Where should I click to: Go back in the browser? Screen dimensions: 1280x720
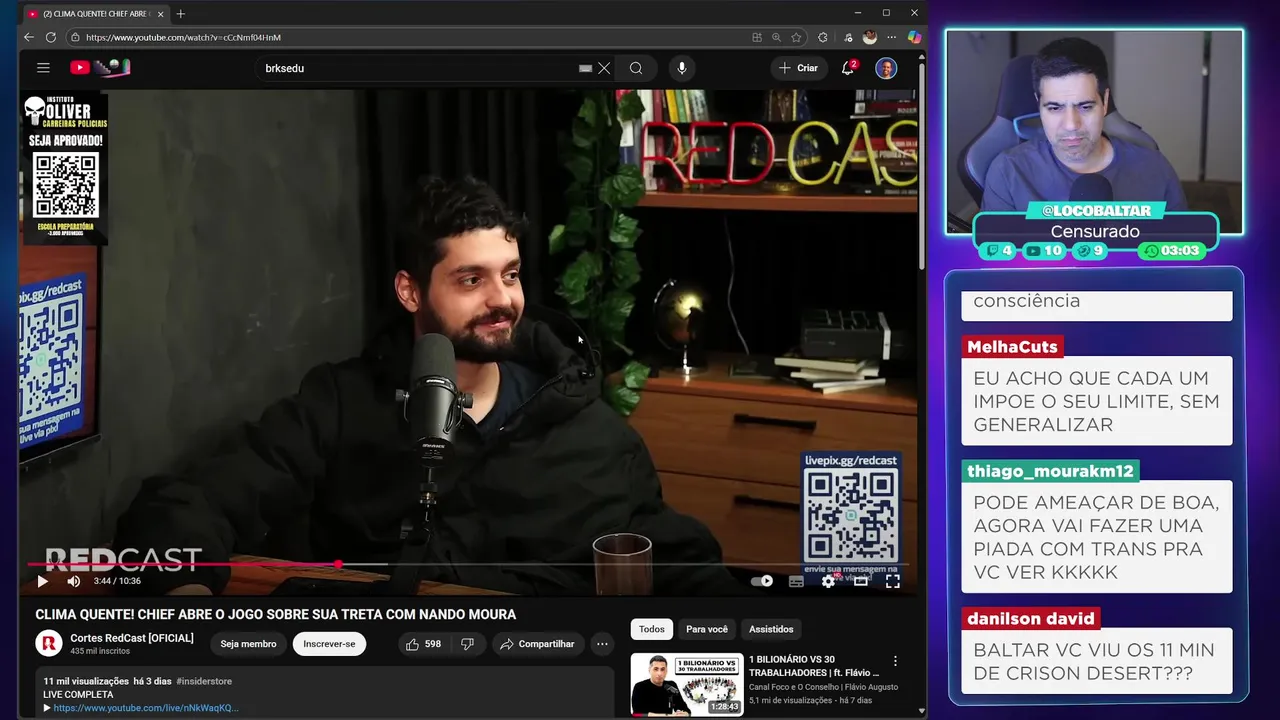pyautogui.click(x=29, y=37)
